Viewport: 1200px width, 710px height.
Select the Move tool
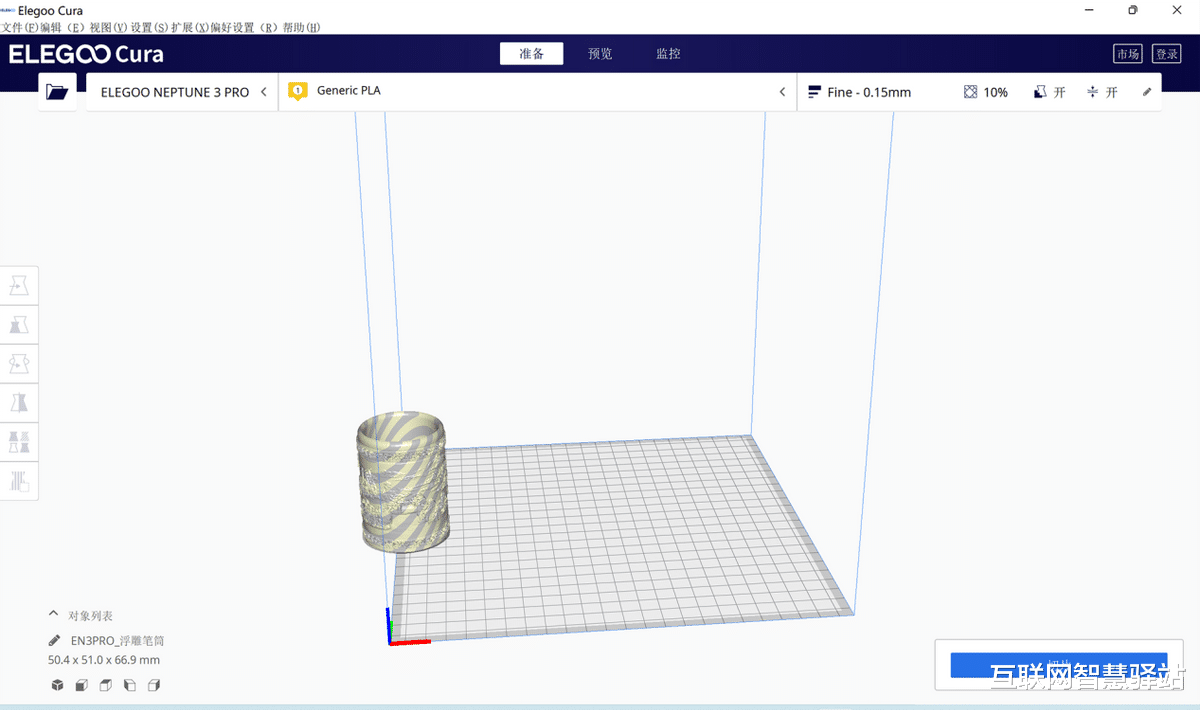pos(20,284)
